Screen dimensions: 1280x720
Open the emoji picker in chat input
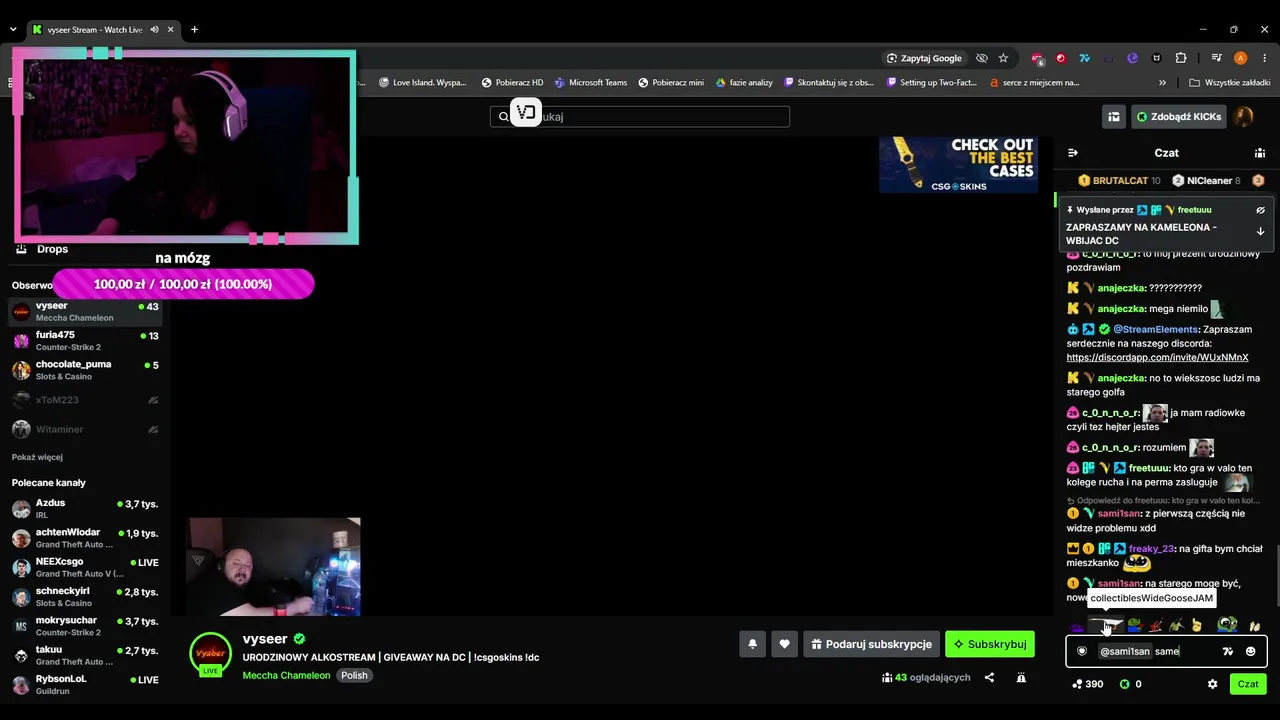[1250, 651]
